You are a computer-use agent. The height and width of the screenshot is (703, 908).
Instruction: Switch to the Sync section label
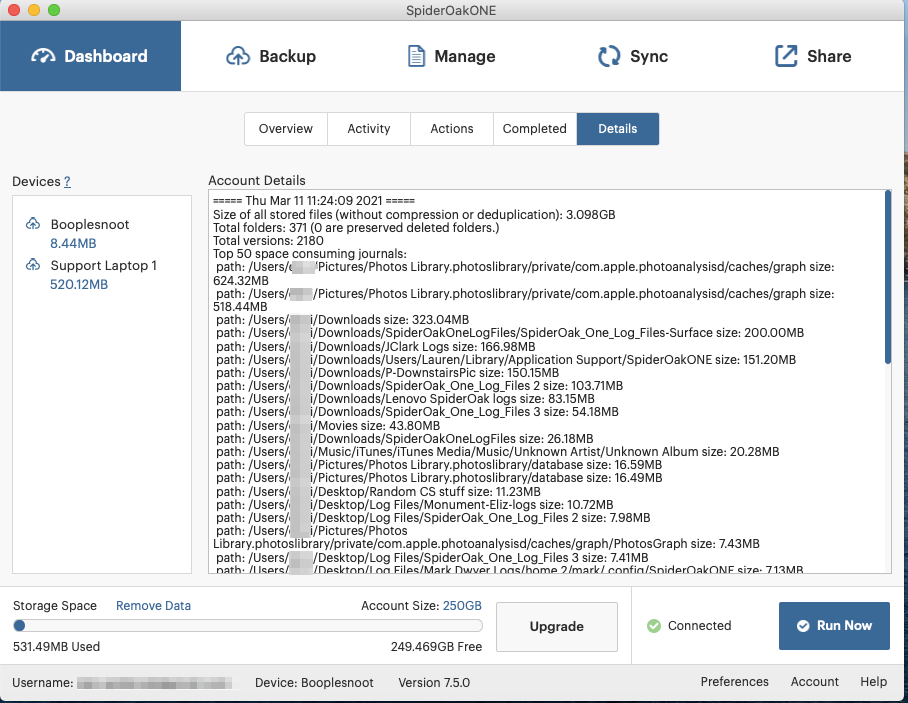[x=649, y=56]
